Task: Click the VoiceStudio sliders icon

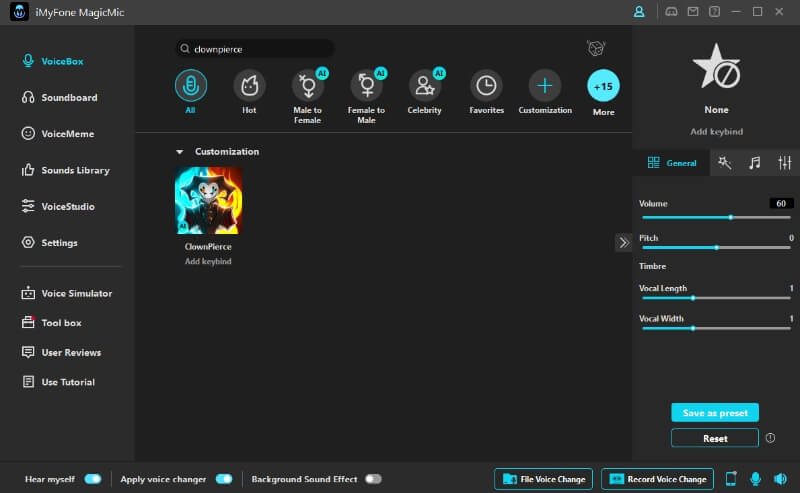Action: point(28,206)
